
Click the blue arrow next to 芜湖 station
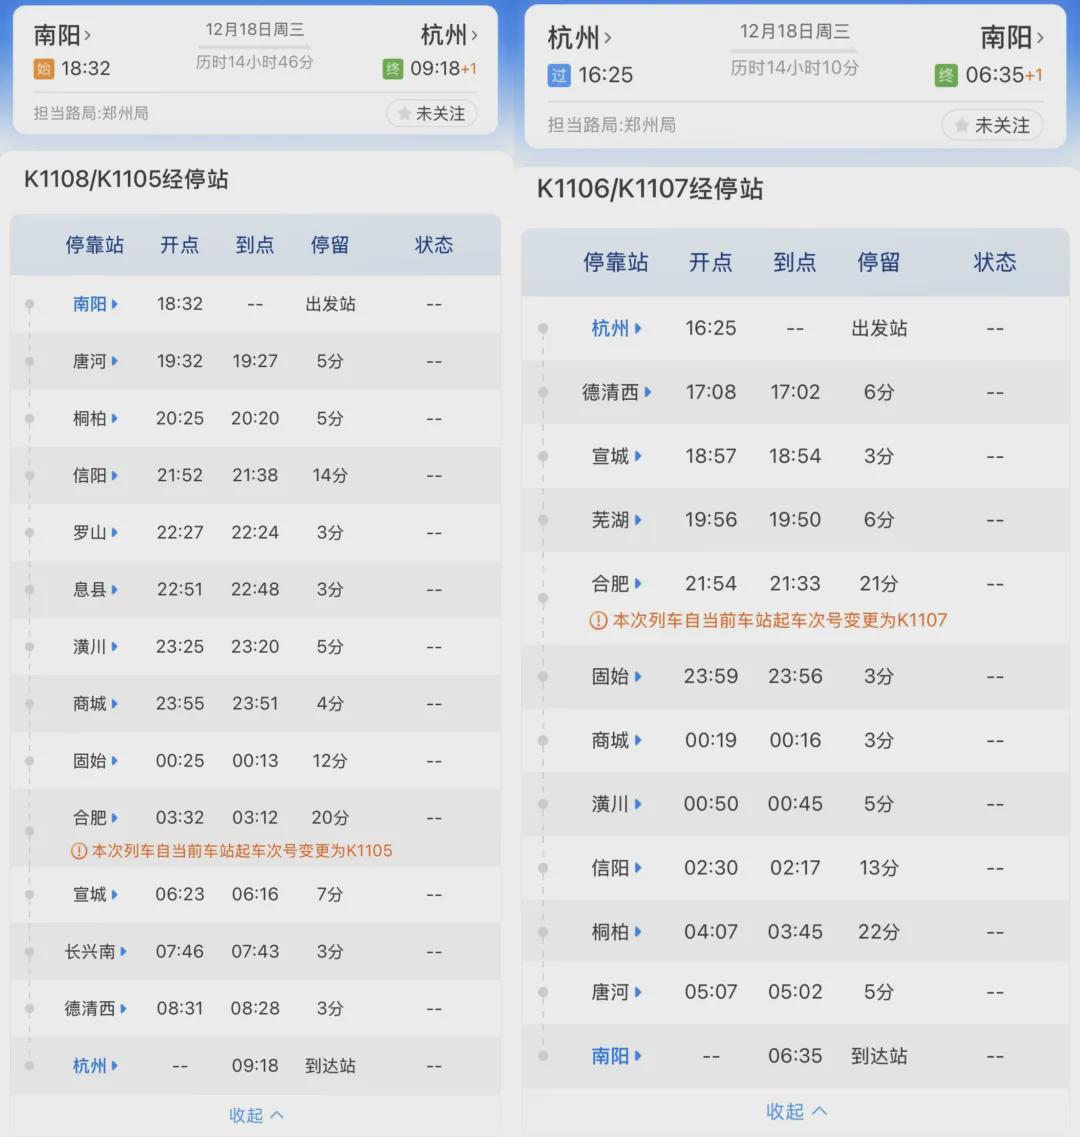point(638,520)
